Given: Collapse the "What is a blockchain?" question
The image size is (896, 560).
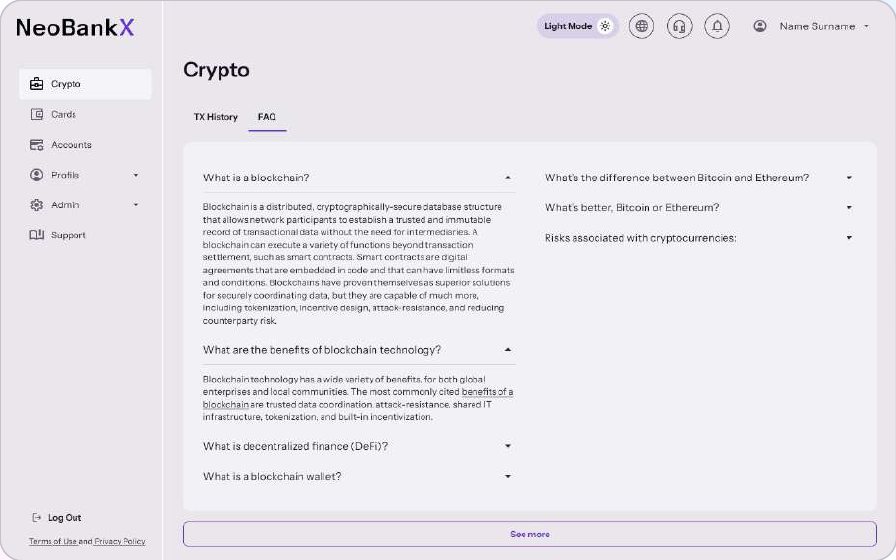Looking at the screenshot, I should click(x=507, y=178).
